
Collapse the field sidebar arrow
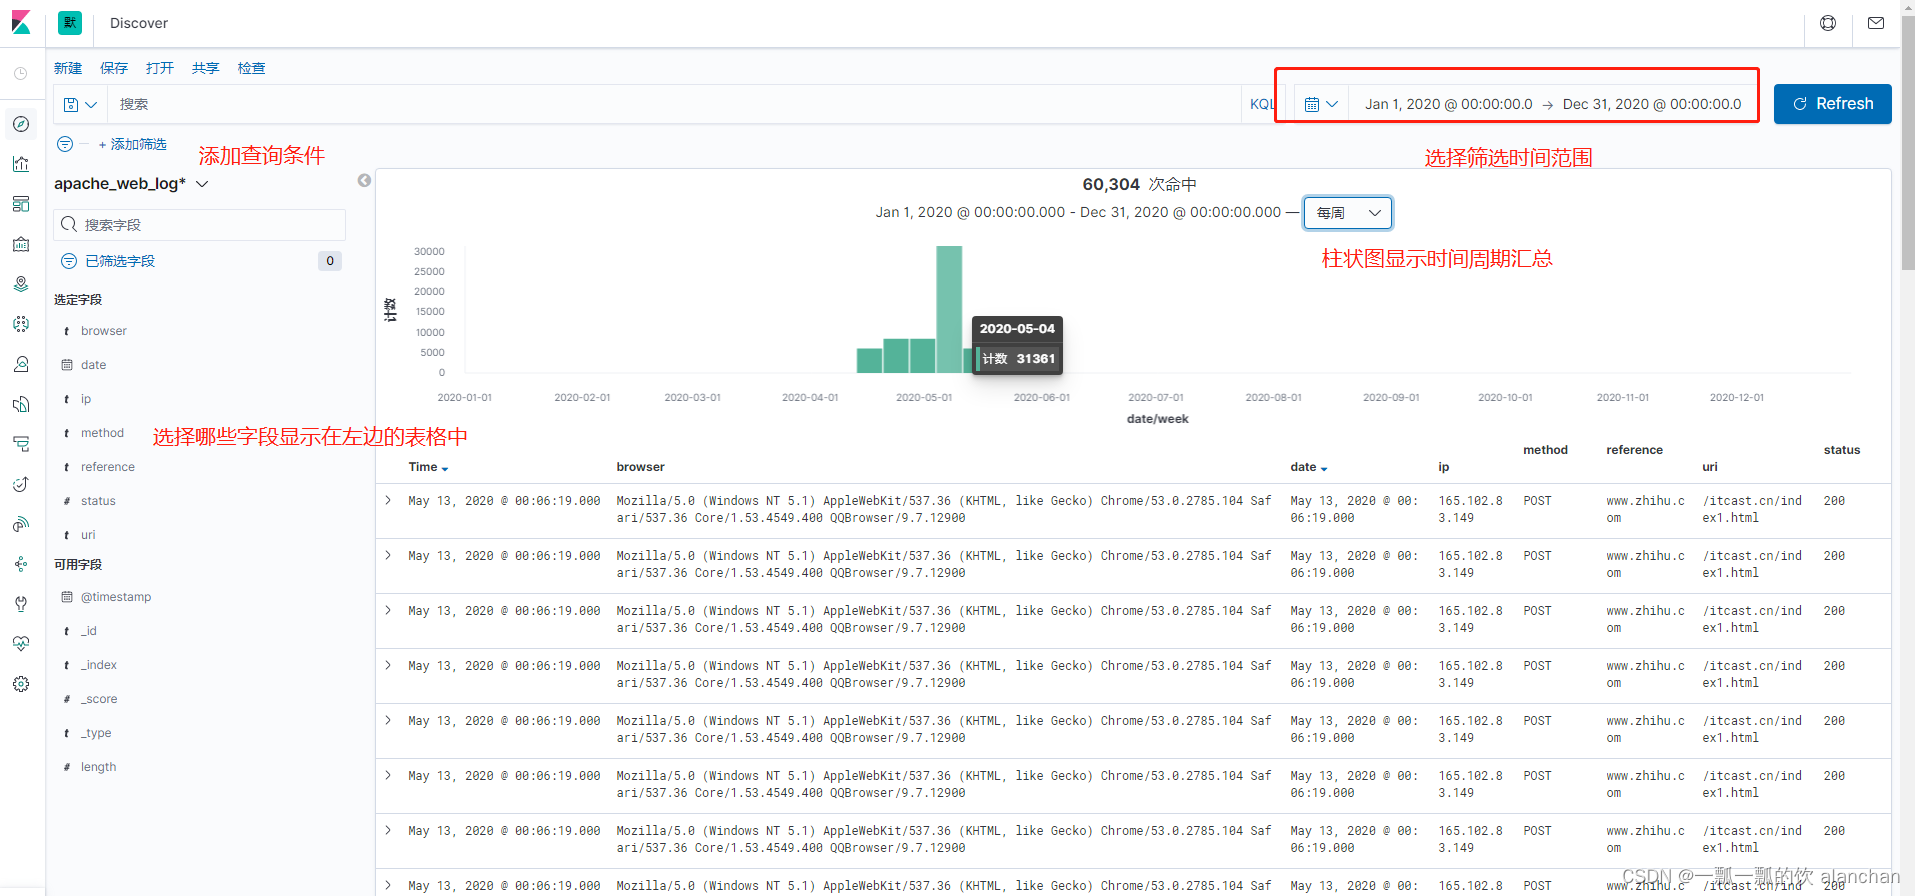(x=364, y=180)
